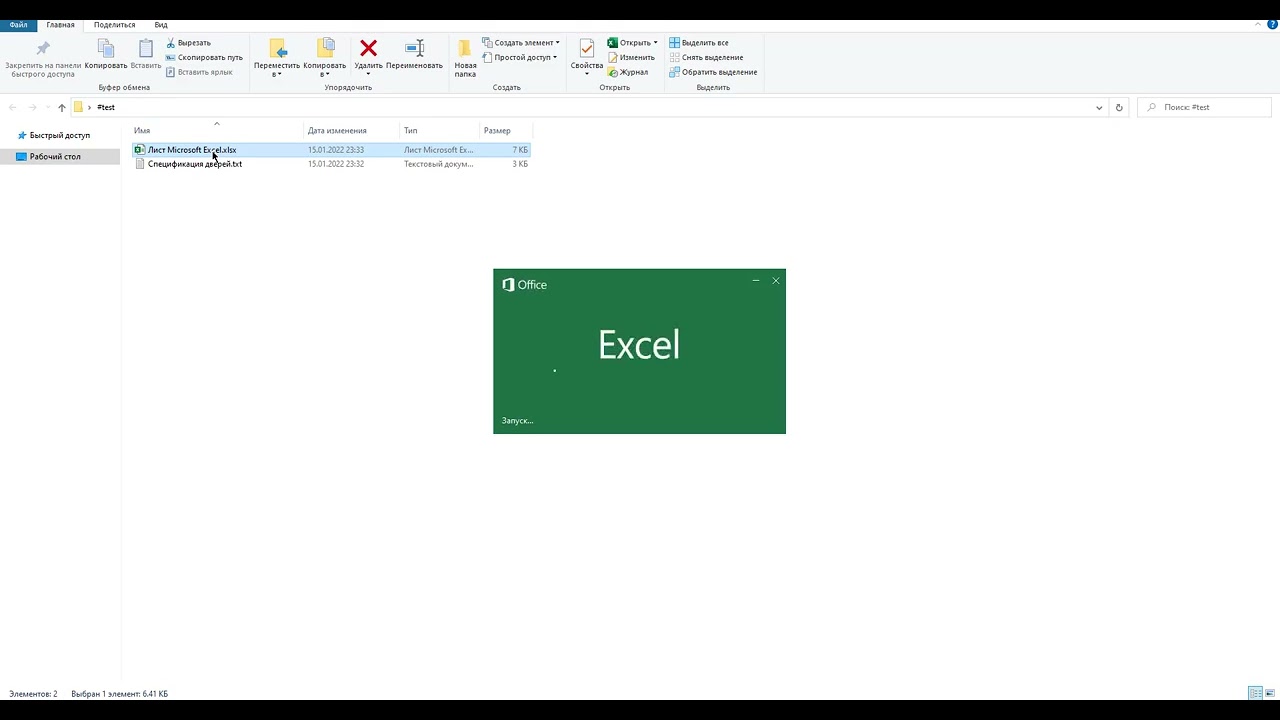
Task: Close the Excel splash screen
Action: tap(776, 281)
